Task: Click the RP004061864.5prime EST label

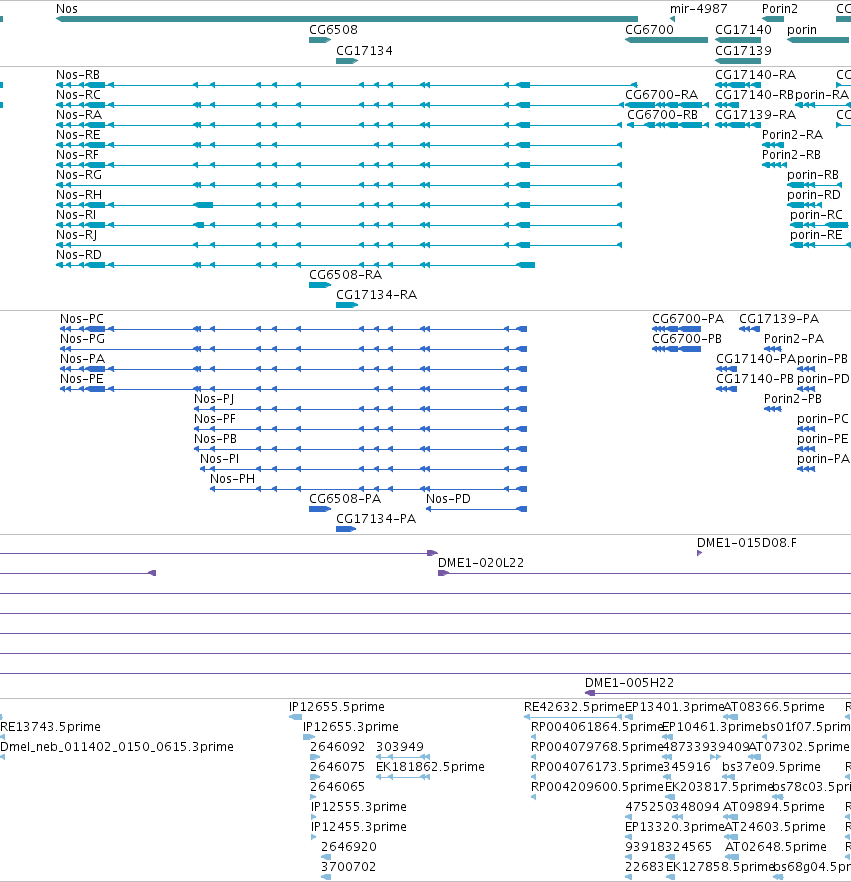Action: (597, 727)
